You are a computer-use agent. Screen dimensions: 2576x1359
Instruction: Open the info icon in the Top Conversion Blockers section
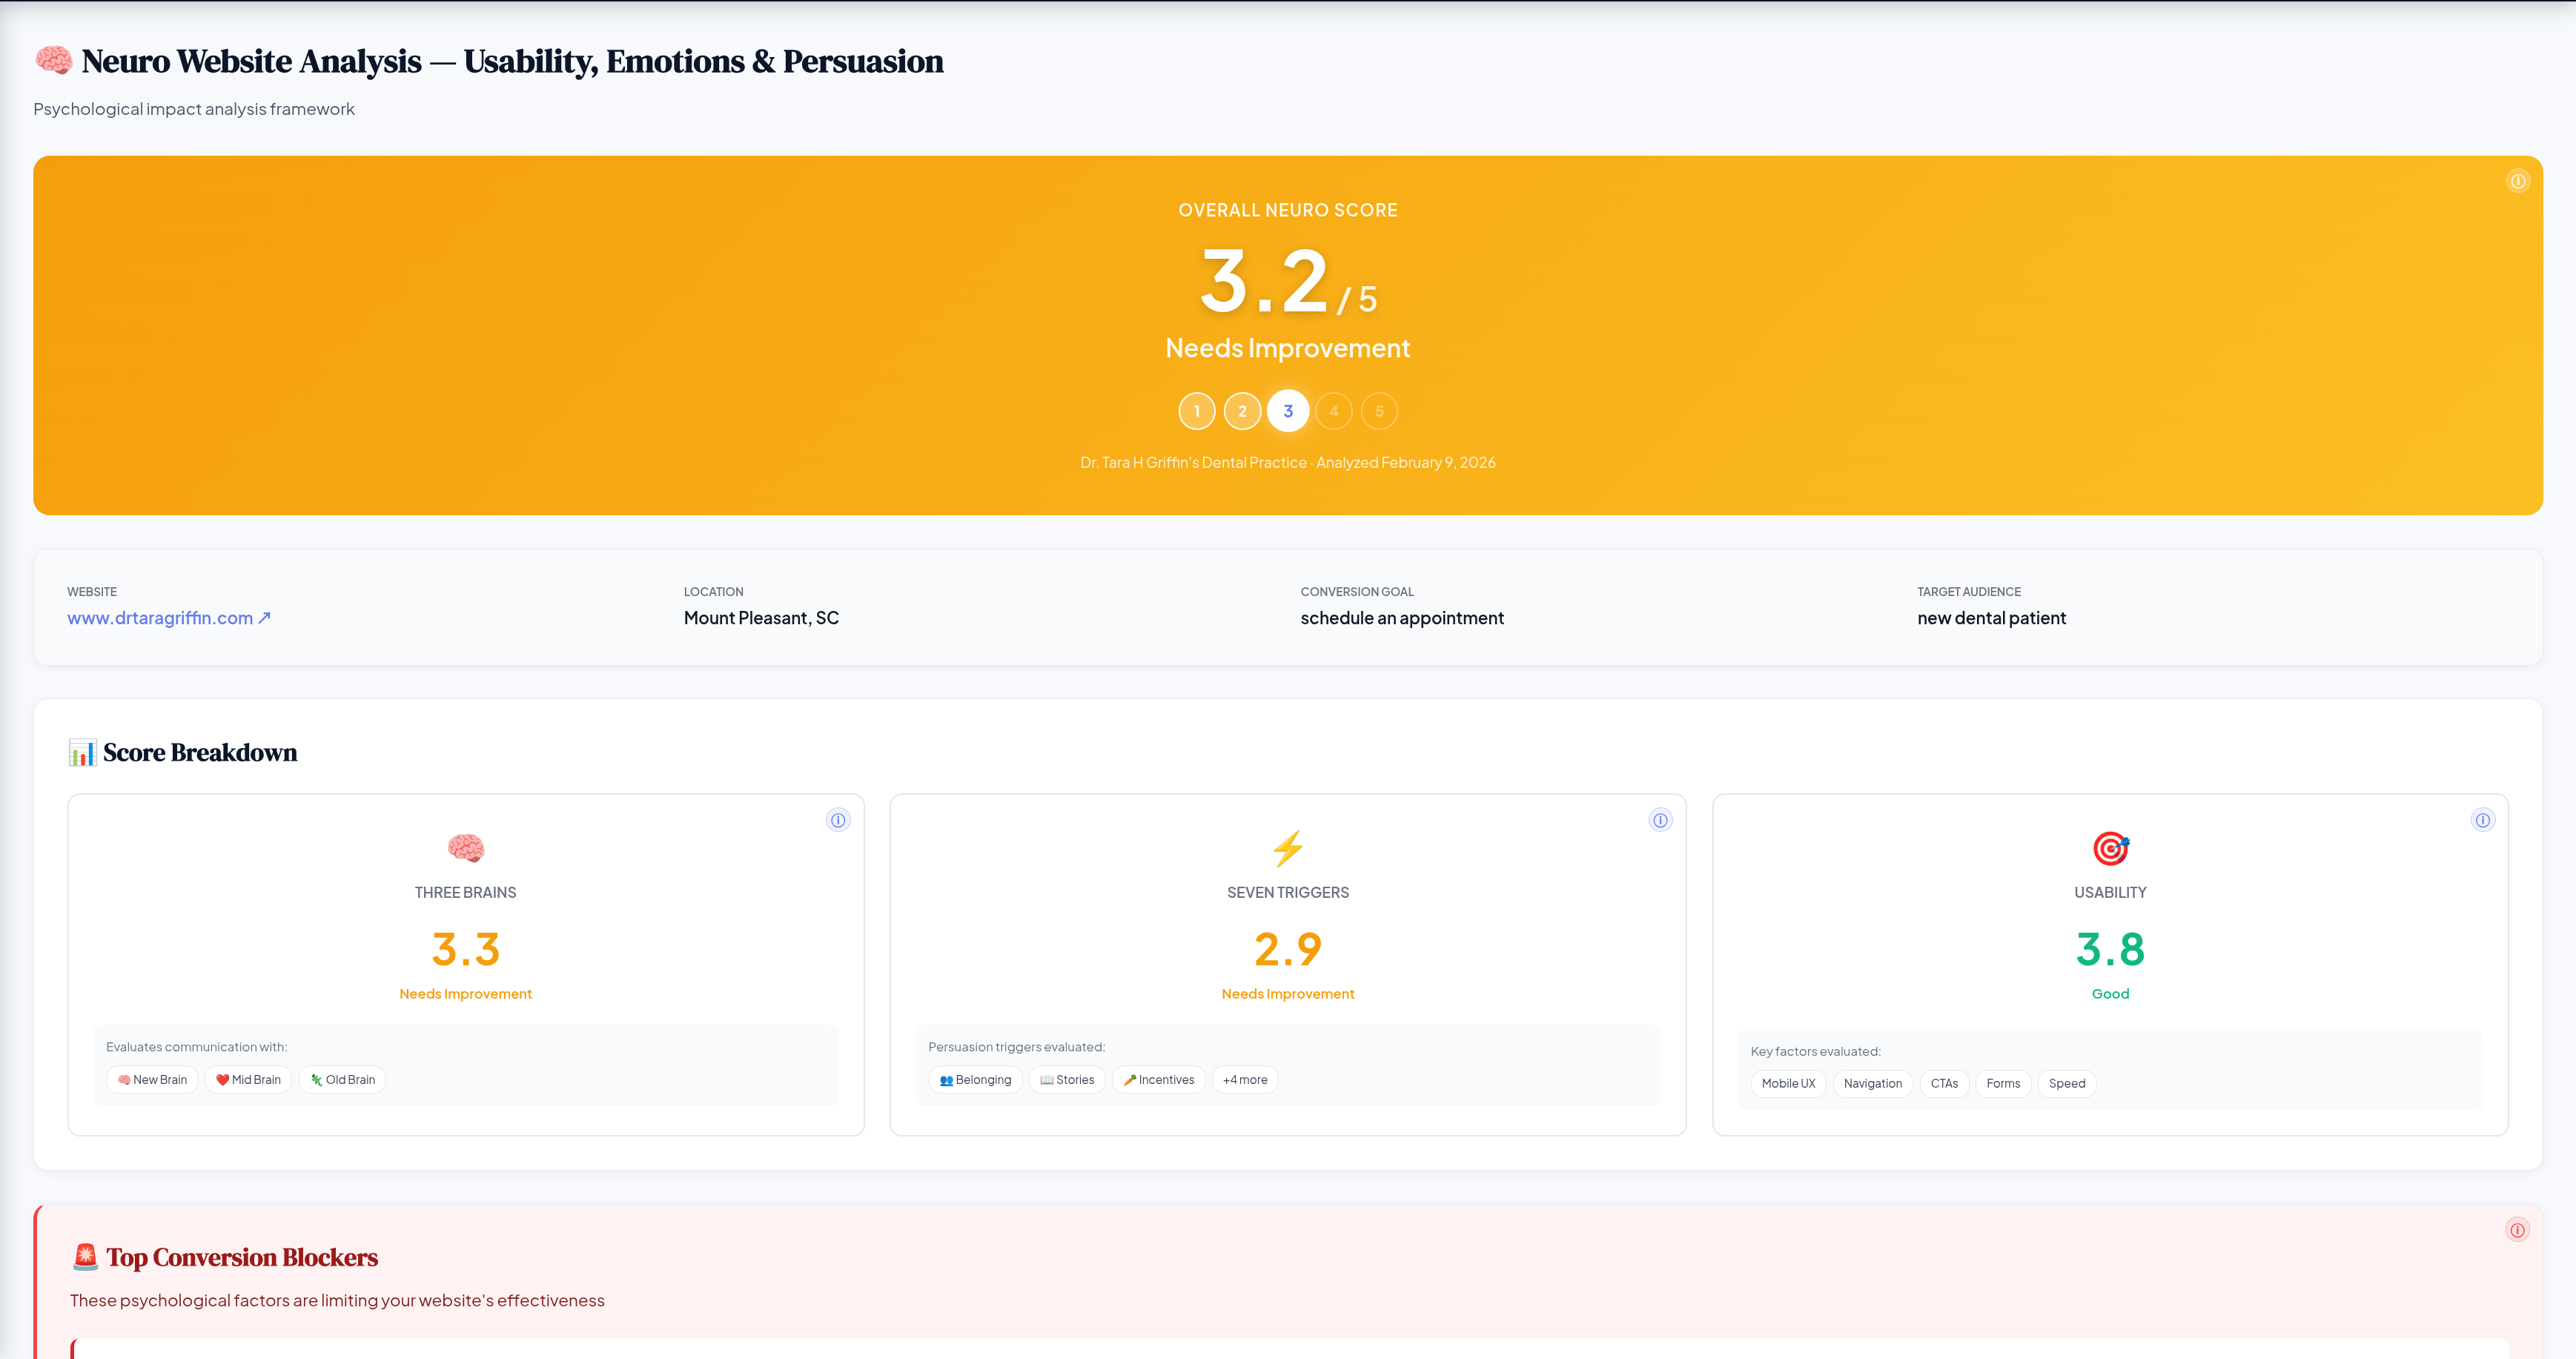[x=2517, y=1230]
